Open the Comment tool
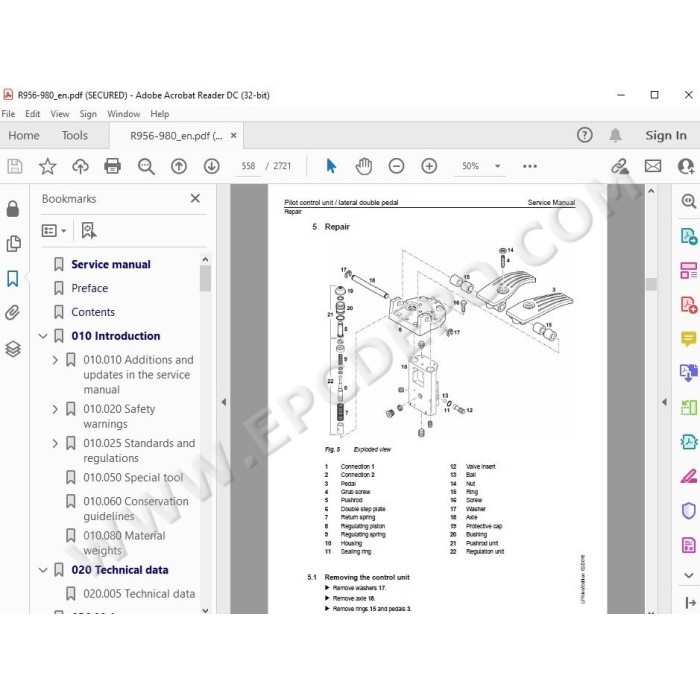The image size is (700, 700). 688,339
